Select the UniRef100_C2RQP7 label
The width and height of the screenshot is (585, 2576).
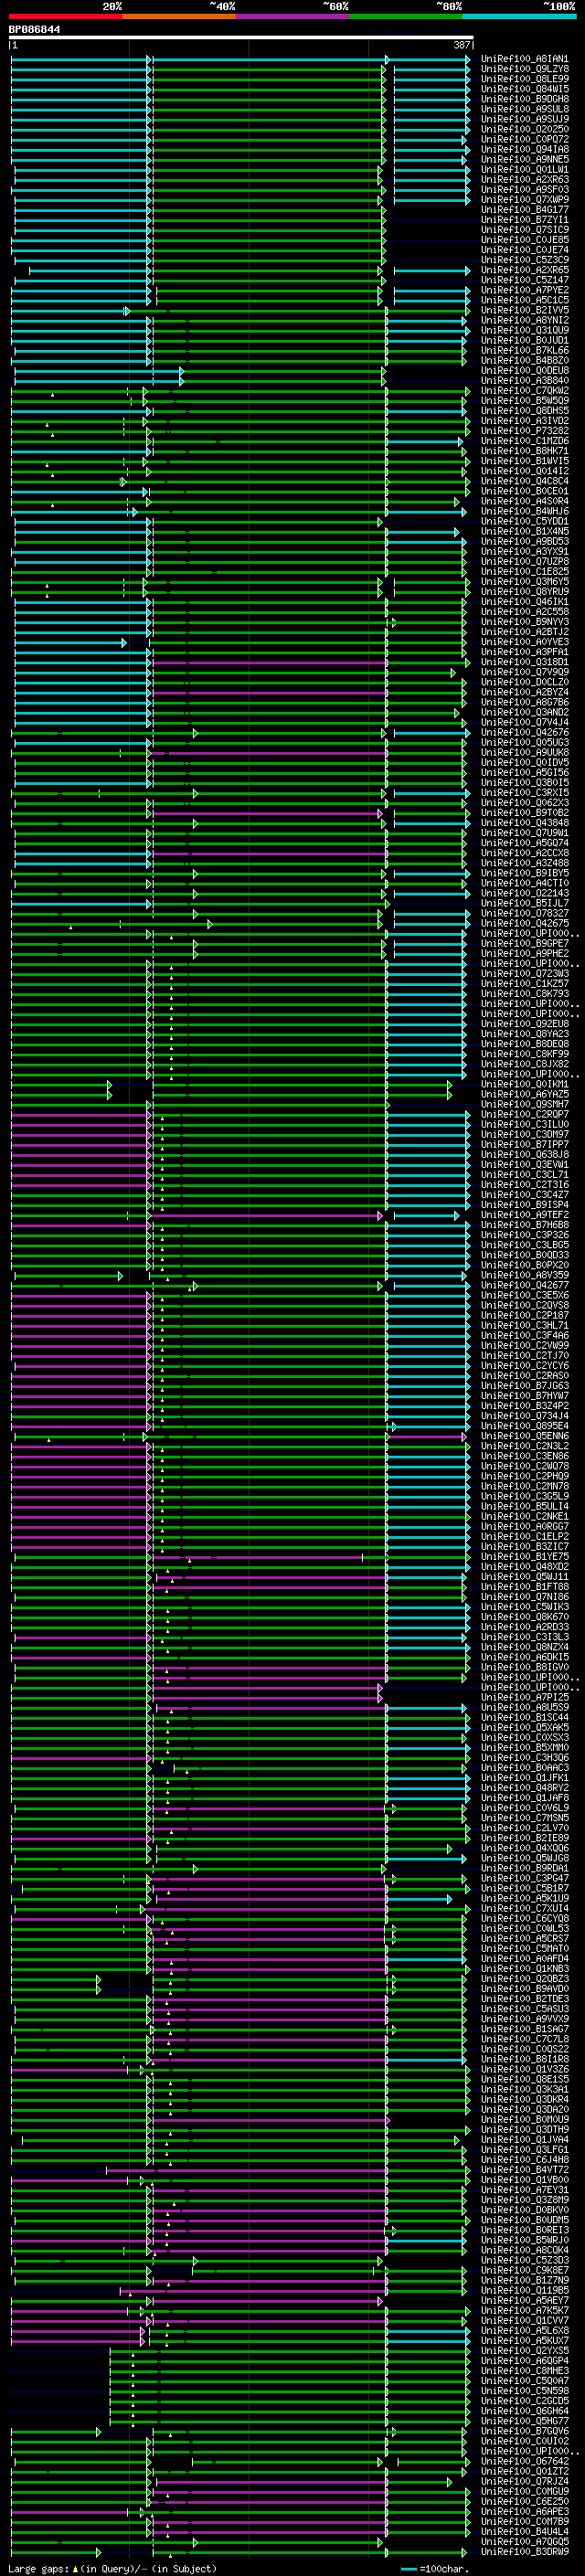click(x=525, y=1114)
